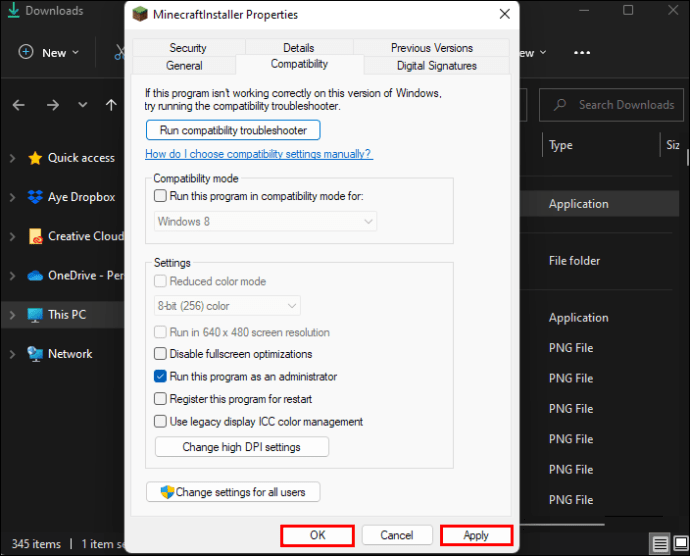This screenshot has width=690, height=556.
Task: Go back with the left arrow
Action: [19, 105]
